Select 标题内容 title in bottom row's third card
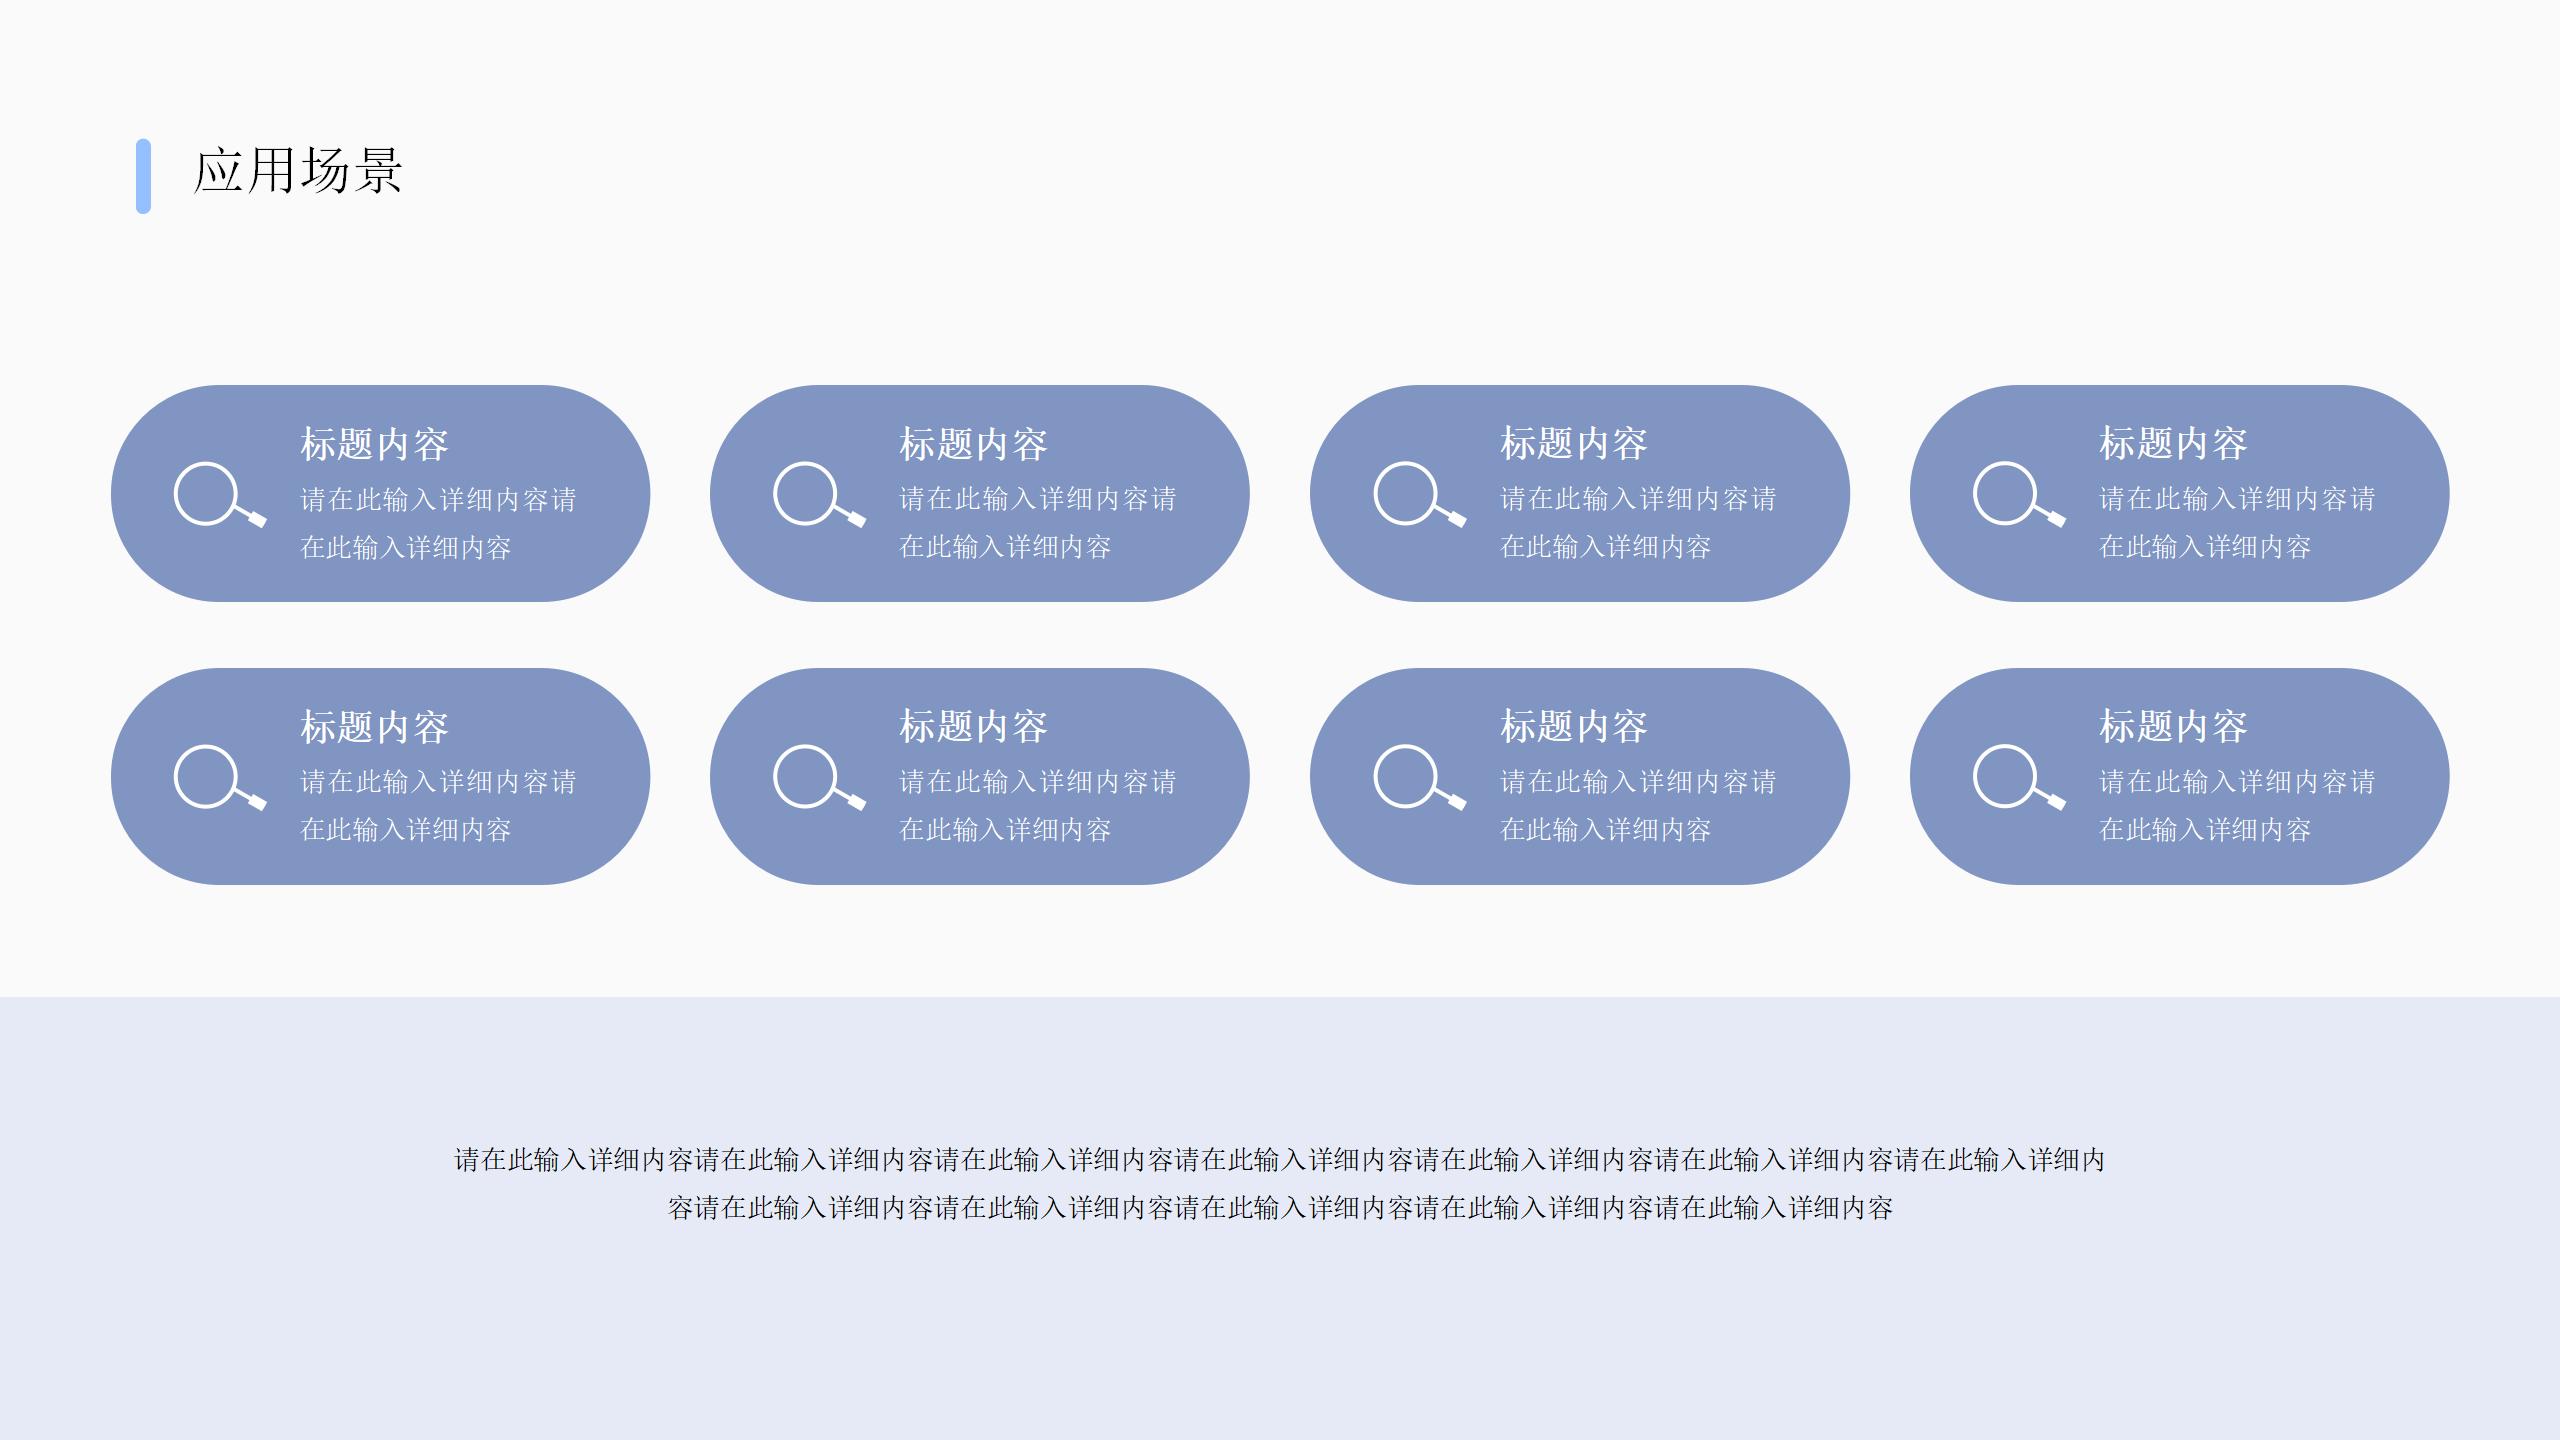The image size is (2560, 1440). click(1574, 727)
